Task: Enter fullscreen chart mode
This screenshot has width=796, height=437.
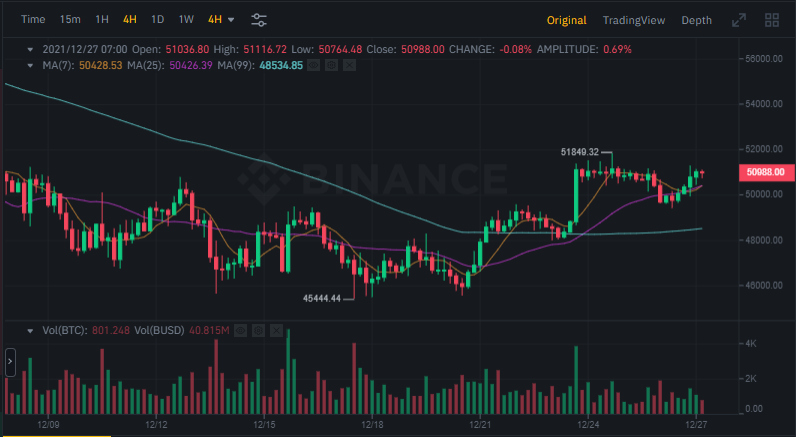Action: tap(739, 20)
